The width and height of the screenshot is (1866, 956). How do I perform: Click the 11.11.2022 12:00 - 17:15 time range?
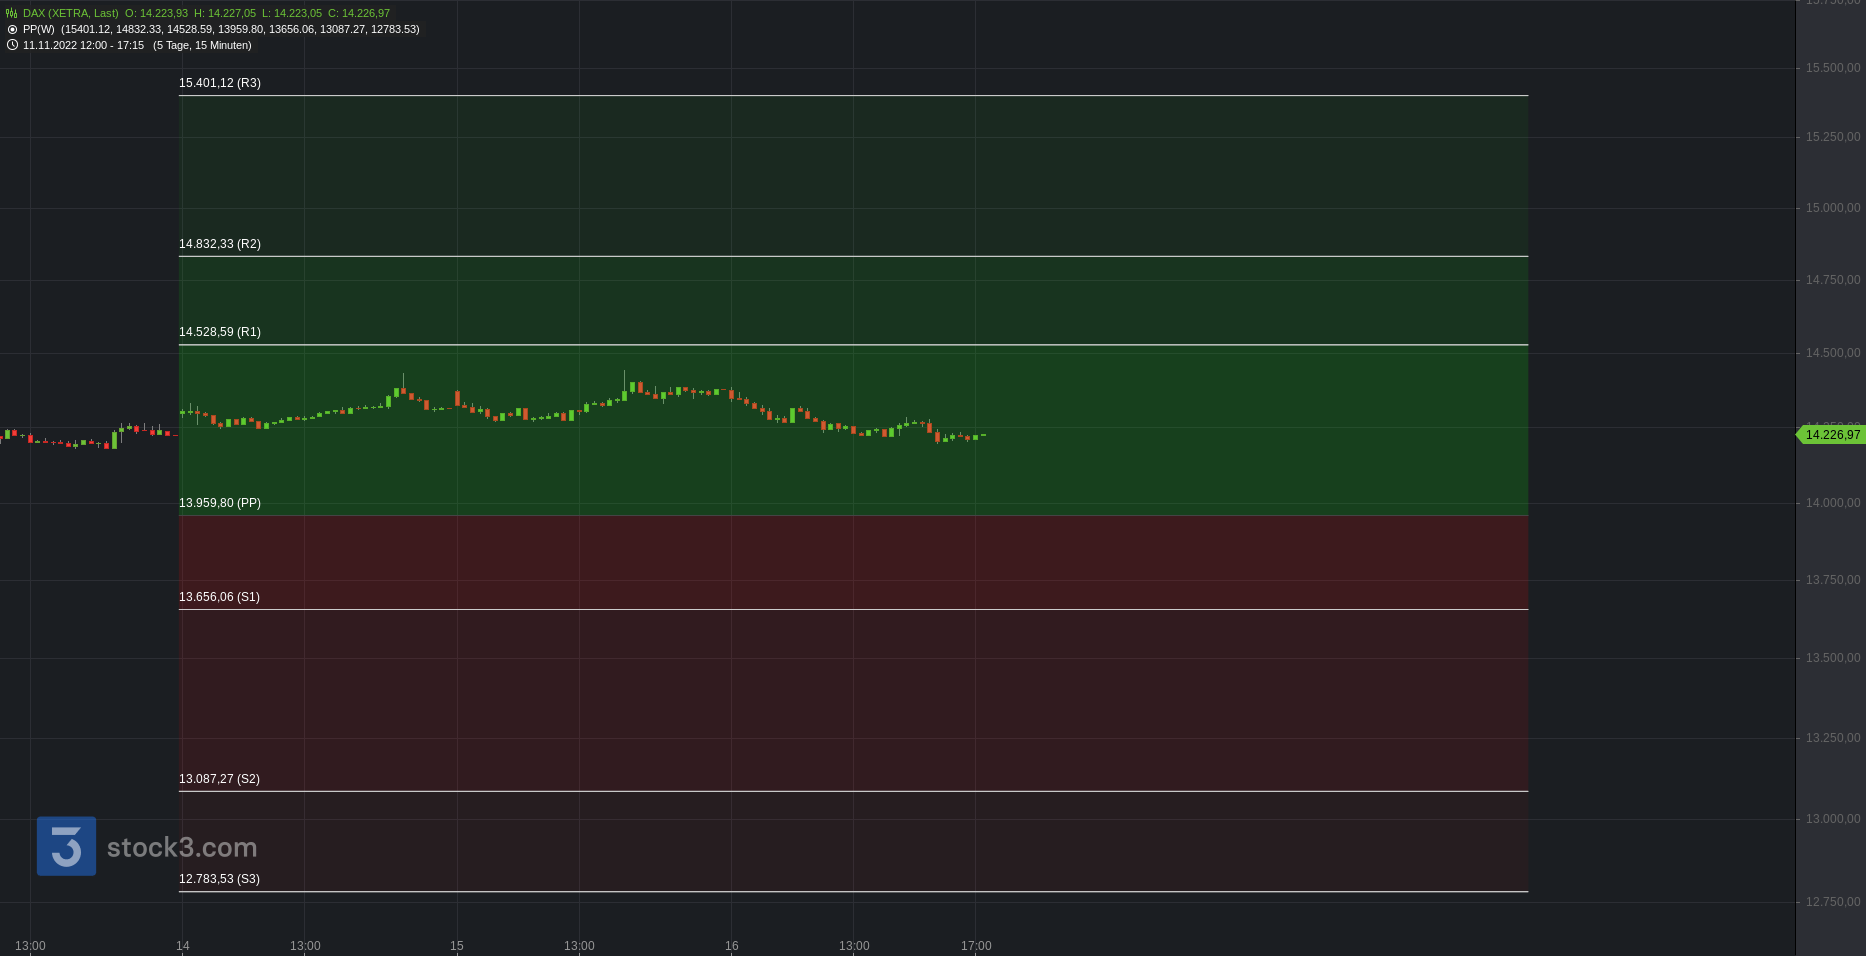coord(83,45)
